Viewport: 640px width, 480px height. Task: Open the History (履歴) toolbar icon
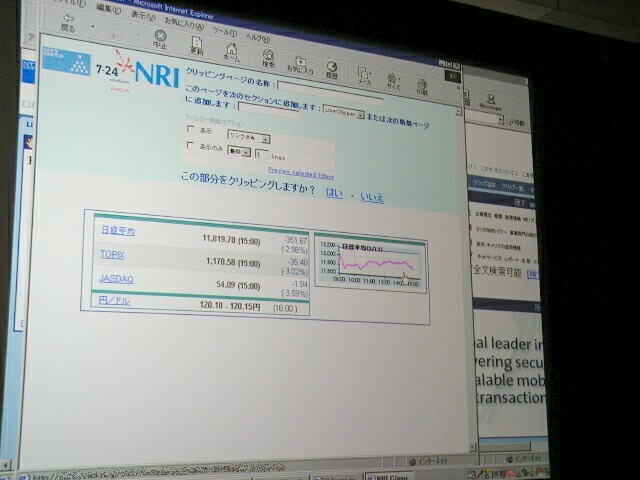332,67
